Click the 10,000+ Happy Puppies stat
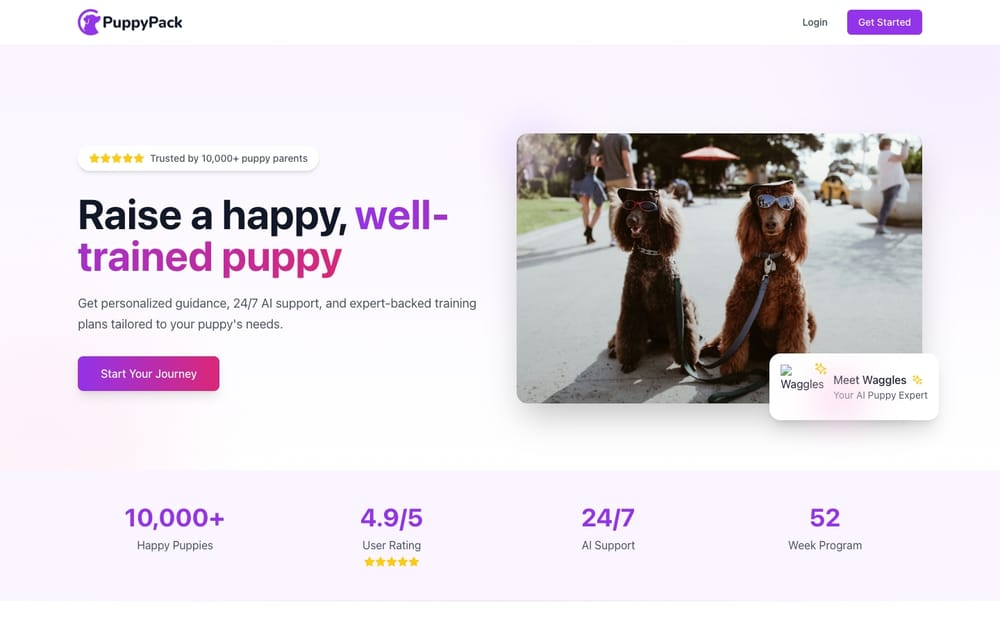The height and width of the screenshot is (625, 1000). (x=175, y=529)
